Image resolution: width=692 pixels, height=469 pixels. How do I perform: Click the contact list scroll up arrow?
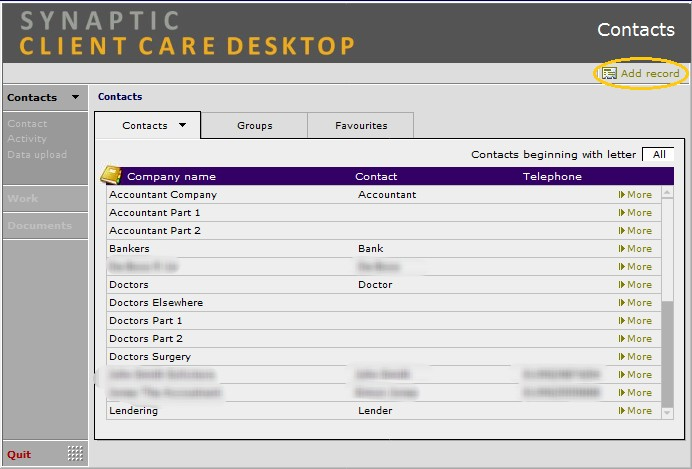667,192
